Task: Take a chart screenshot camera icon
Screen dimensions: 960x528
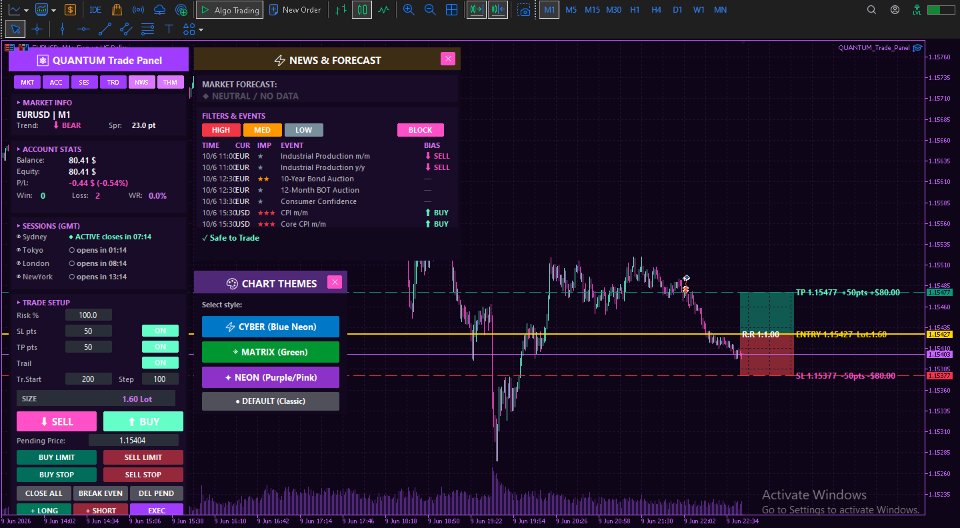Action: tap(523, 10)
